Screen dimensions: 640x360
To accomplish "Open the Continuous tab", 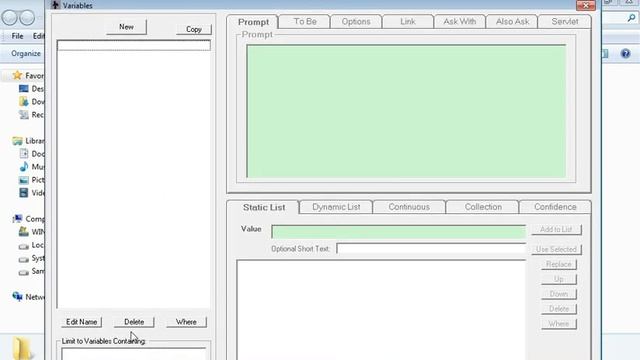I will tap(409, 207).
